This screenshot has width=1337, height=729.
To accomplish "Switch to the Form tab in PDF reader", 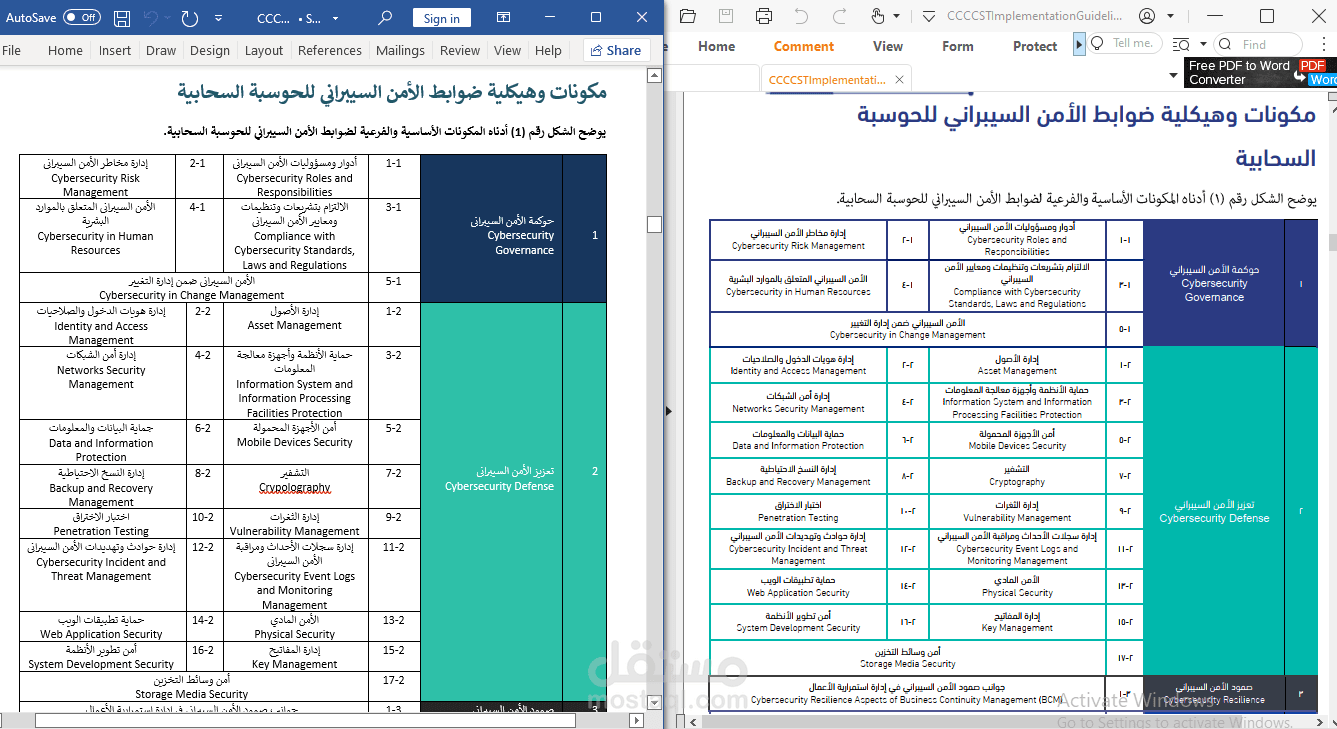I will (957, 46).
